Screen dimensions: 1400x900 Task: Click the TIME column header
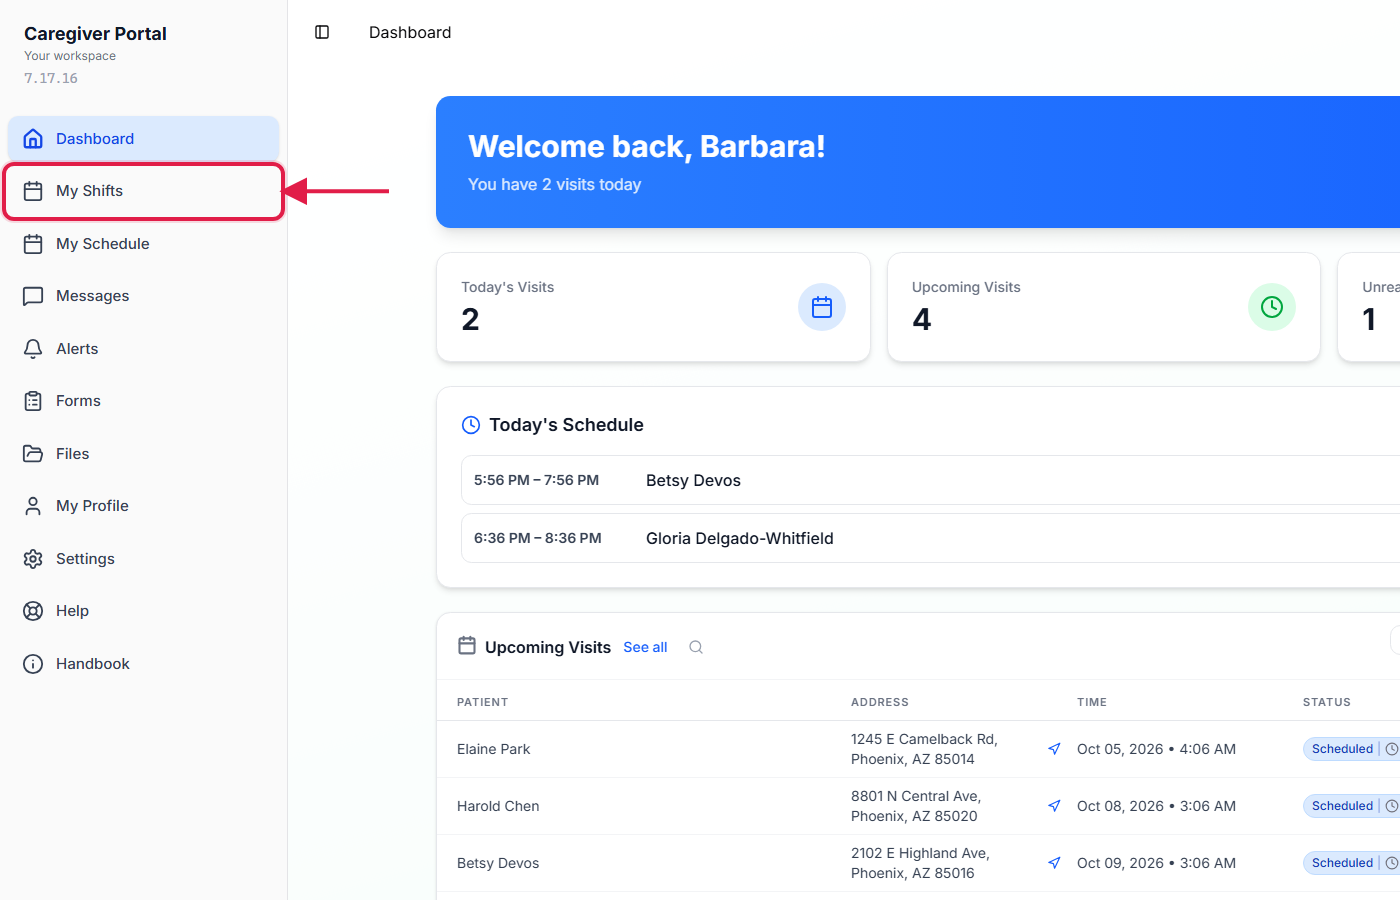click(x=1092, y=702)
